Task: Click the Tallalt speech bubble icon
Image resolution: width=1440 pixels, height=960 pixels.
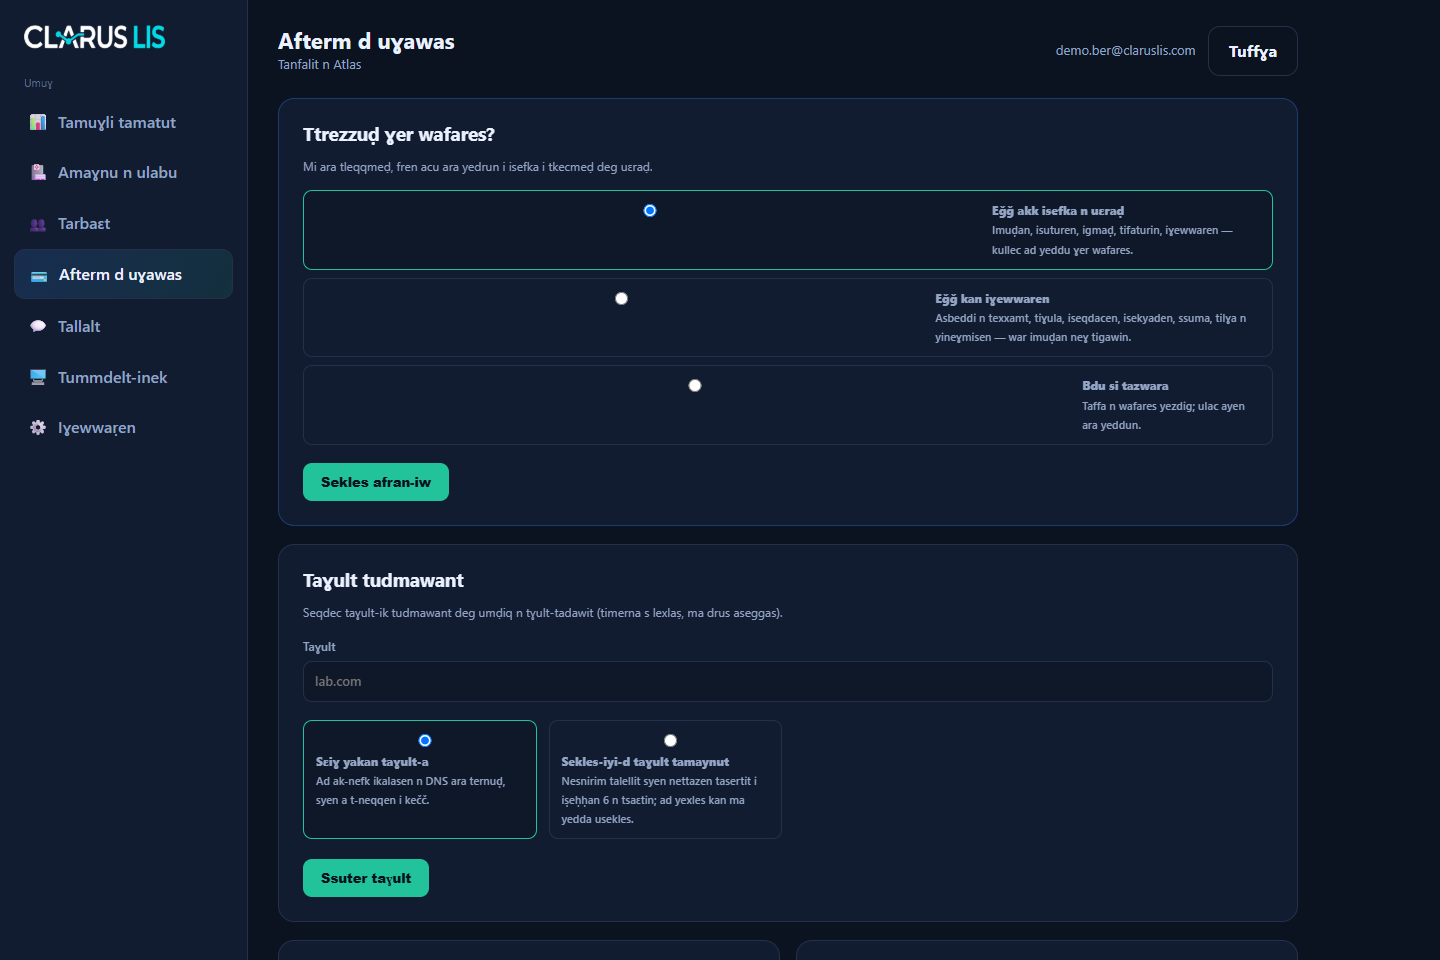Action: pyautogui.click(x=38, y=326)
